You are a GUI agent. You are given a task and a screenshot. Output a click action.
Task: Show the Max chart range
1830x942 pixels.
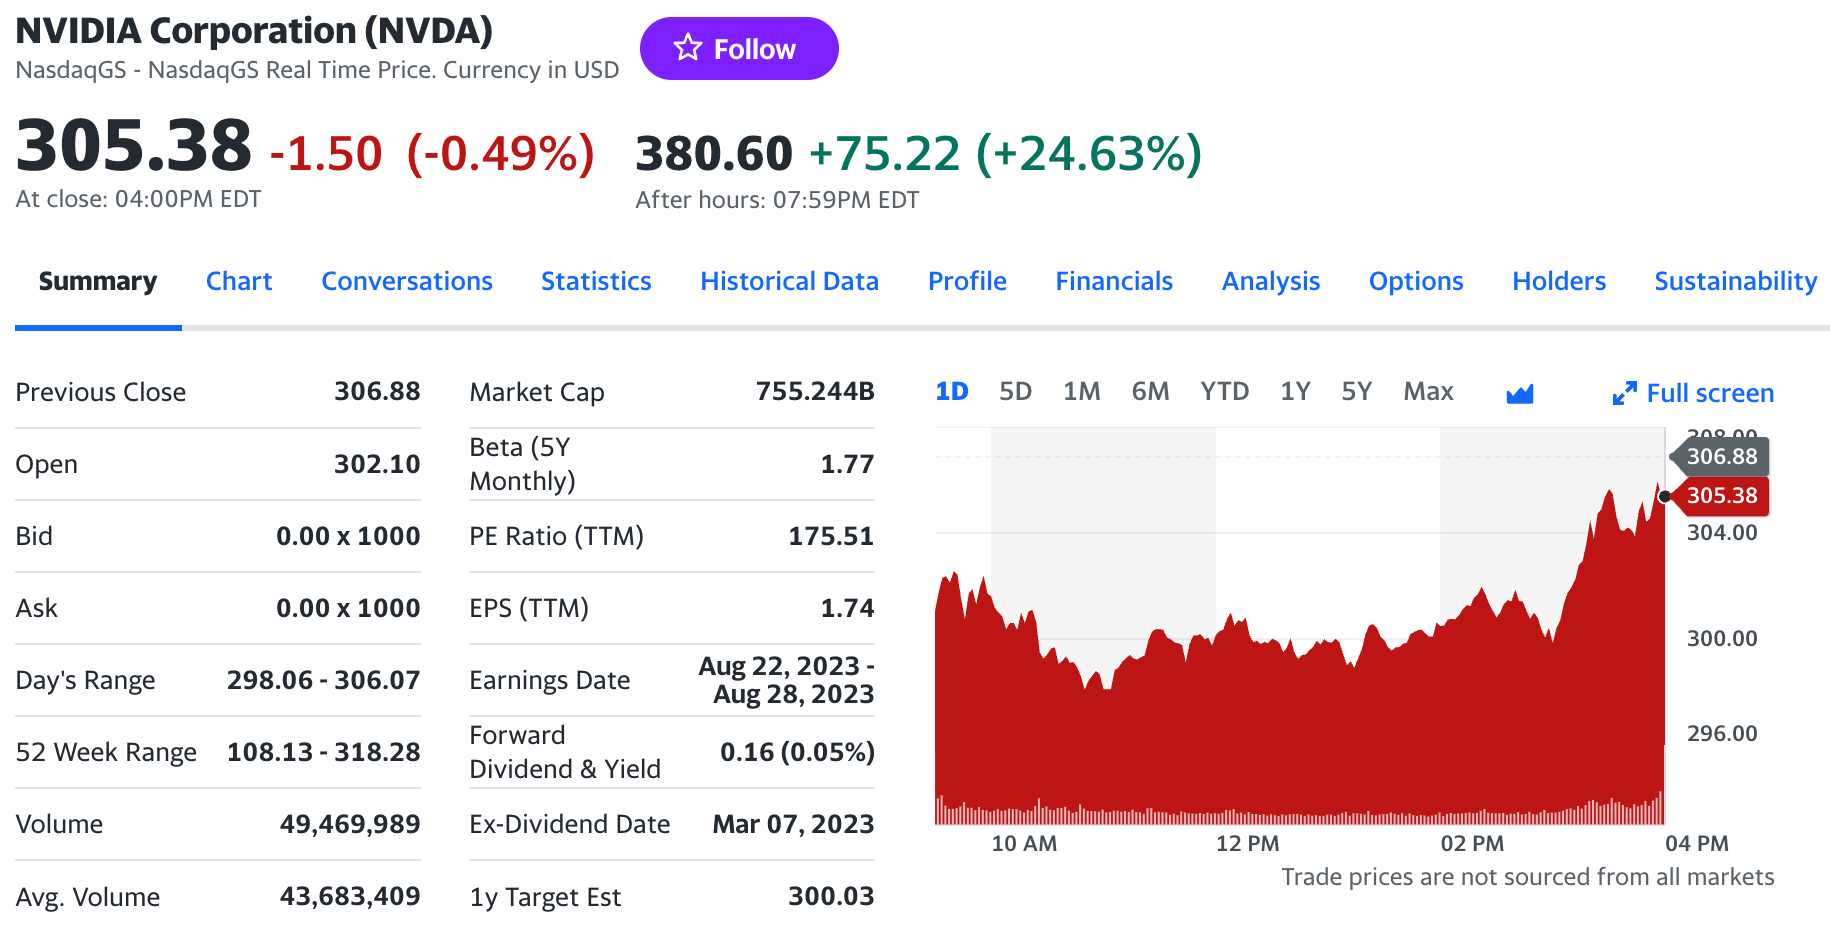pos(1428,392)
